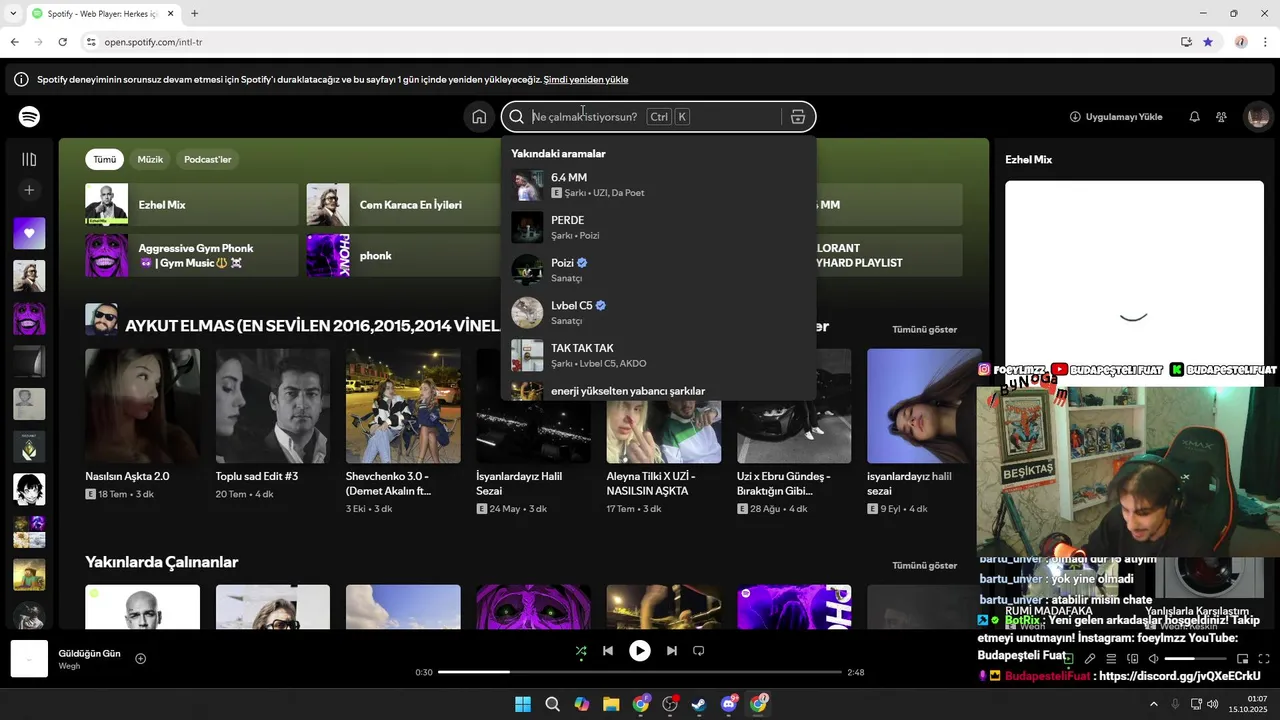
Task: Bookmark page with star icon
Action: tap(1208, 42)
